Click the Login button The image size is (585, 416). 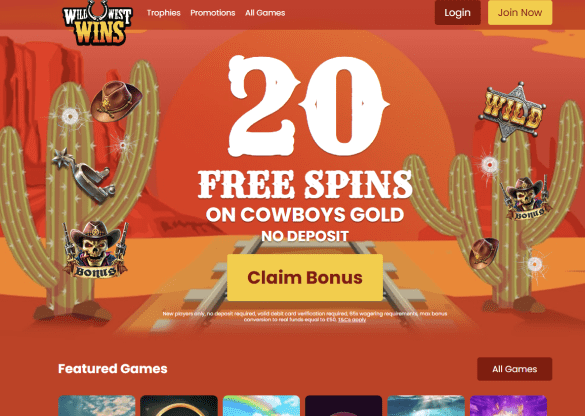457,13
